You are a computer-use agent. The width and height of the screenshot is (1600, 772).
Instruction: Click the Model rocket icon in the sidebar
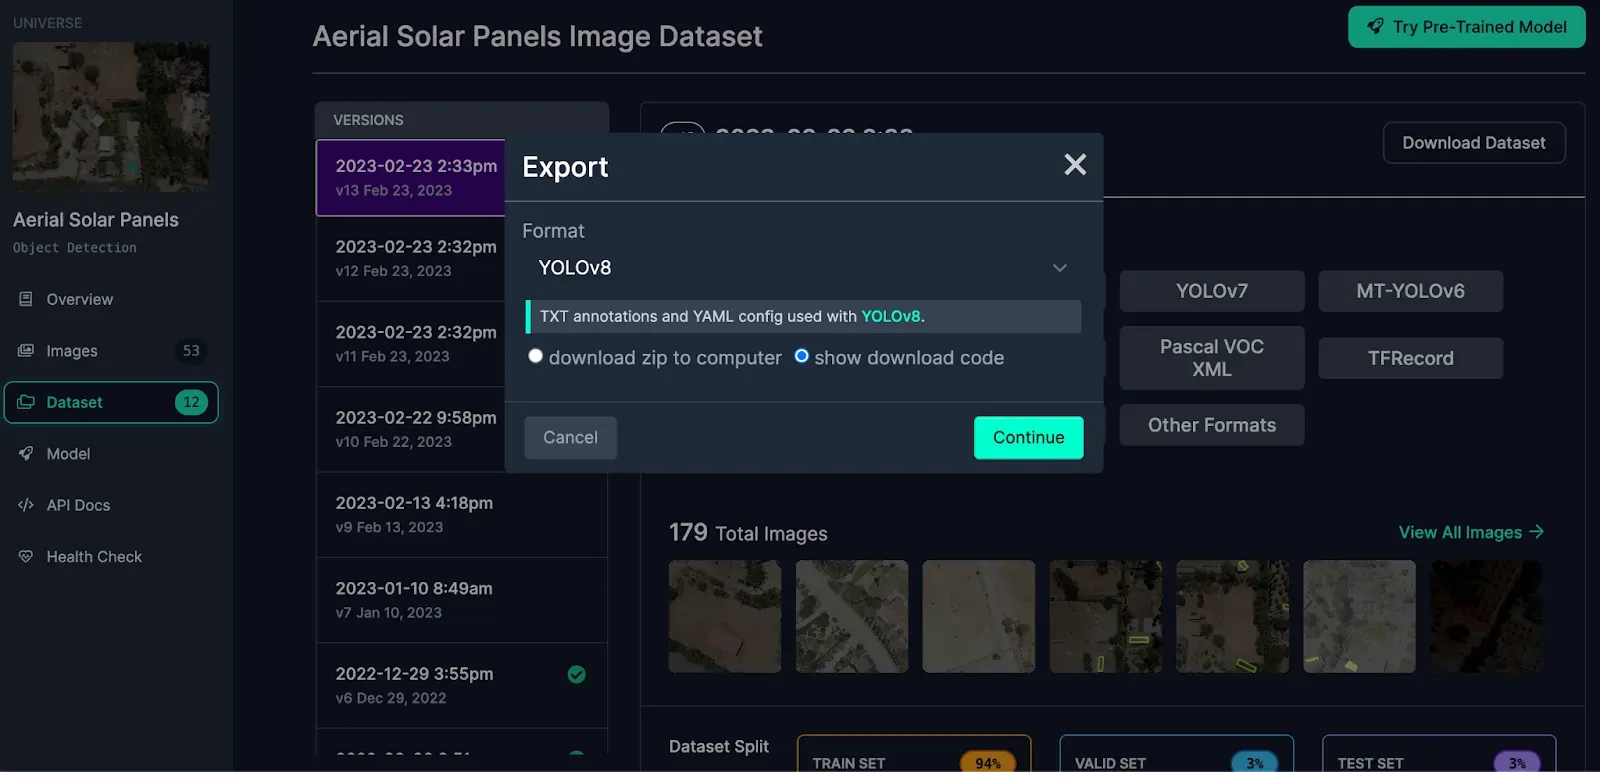pos(26,454)
